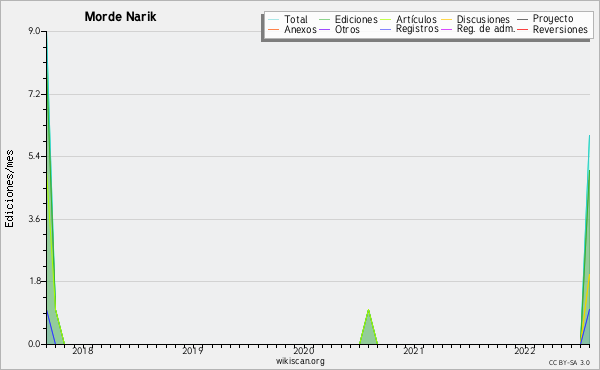
Task: Click the cyan Total line swatch
Action: [273, 20]
